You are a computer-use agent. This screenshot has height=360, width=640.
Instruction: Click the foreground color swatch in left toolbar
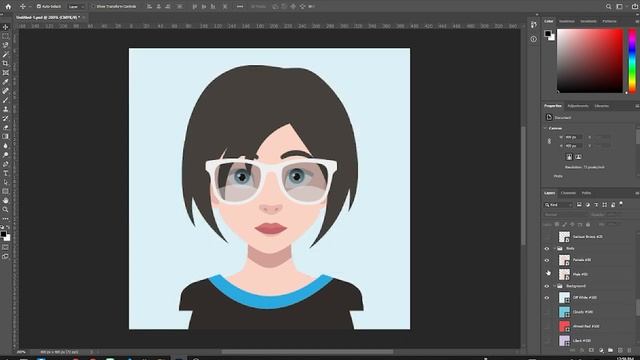(4, 235)
